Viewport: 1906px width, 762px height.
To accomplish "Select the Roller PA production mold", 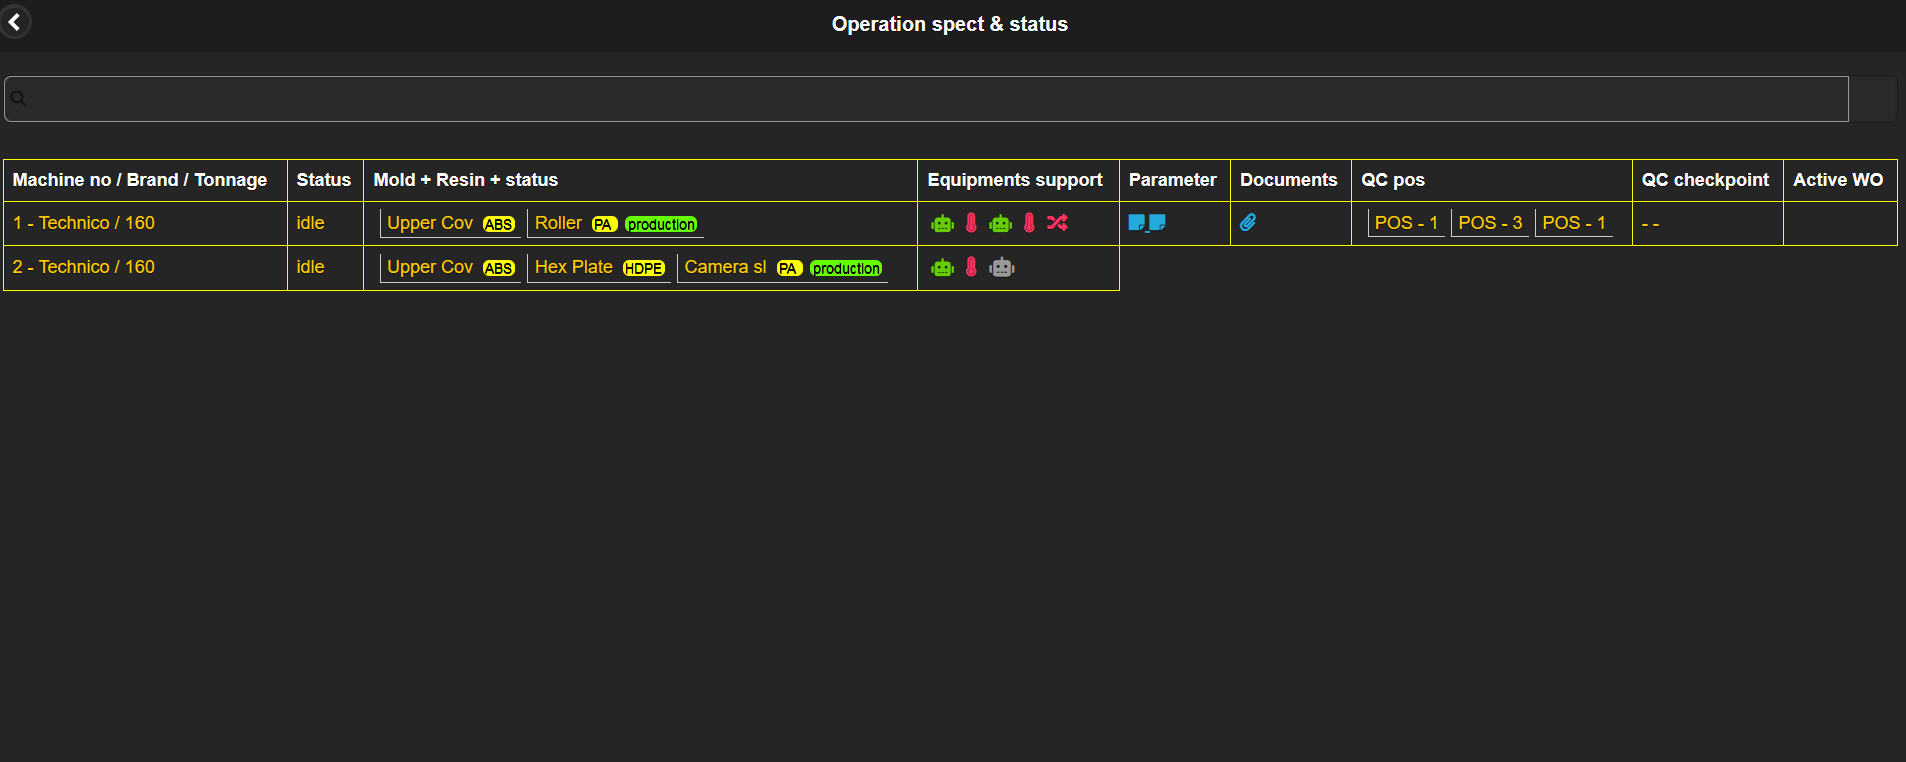I will click(615, 223).
